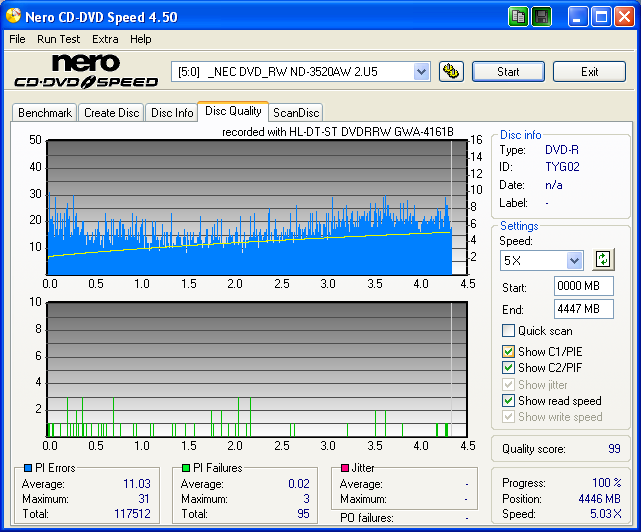Image resolution: width=641 pixels, height=532 pixels.
Task: Open the Help menu
Action: coord(141,39)
